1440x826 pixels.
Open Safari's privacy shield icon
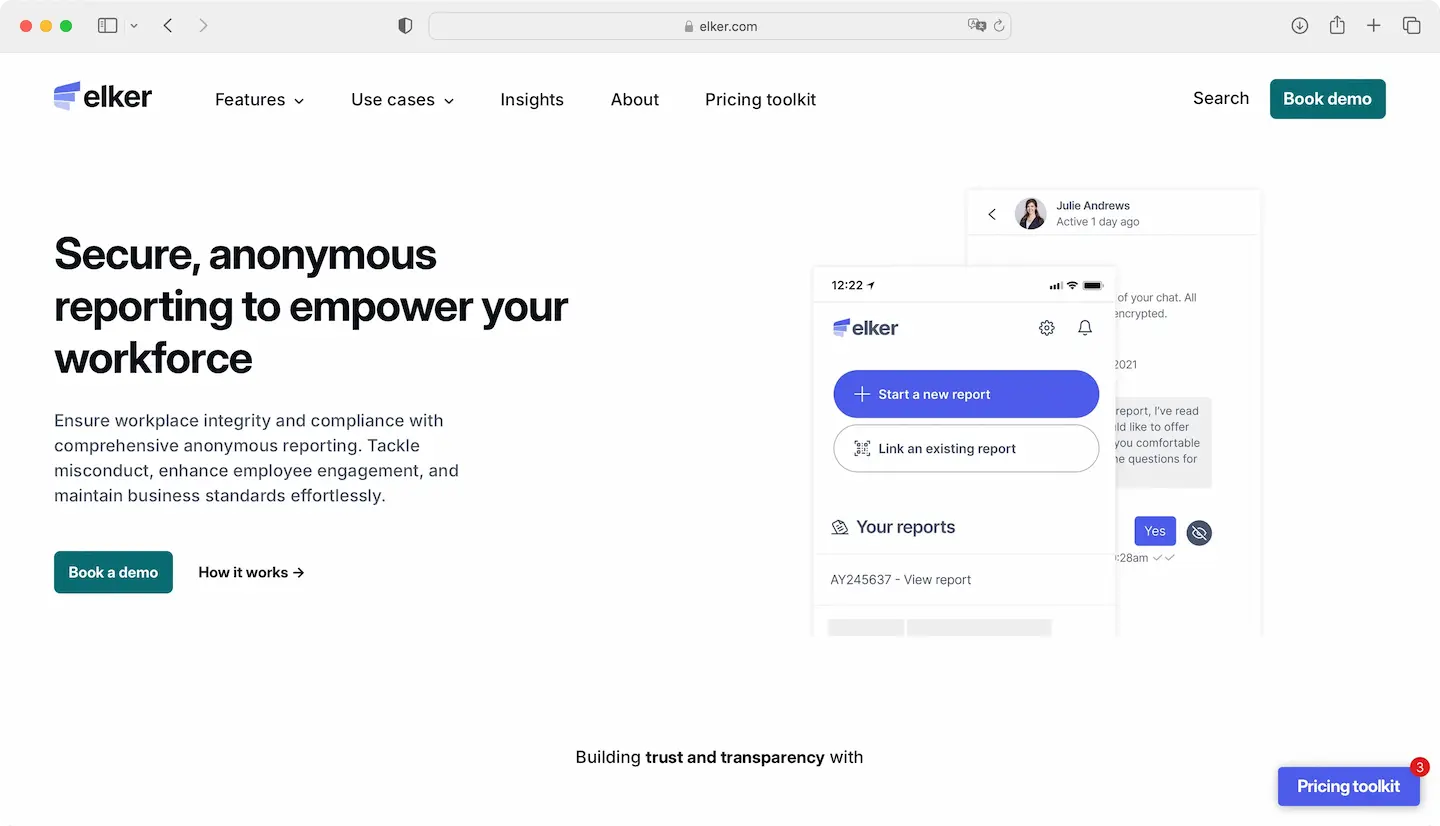[405, 25]
